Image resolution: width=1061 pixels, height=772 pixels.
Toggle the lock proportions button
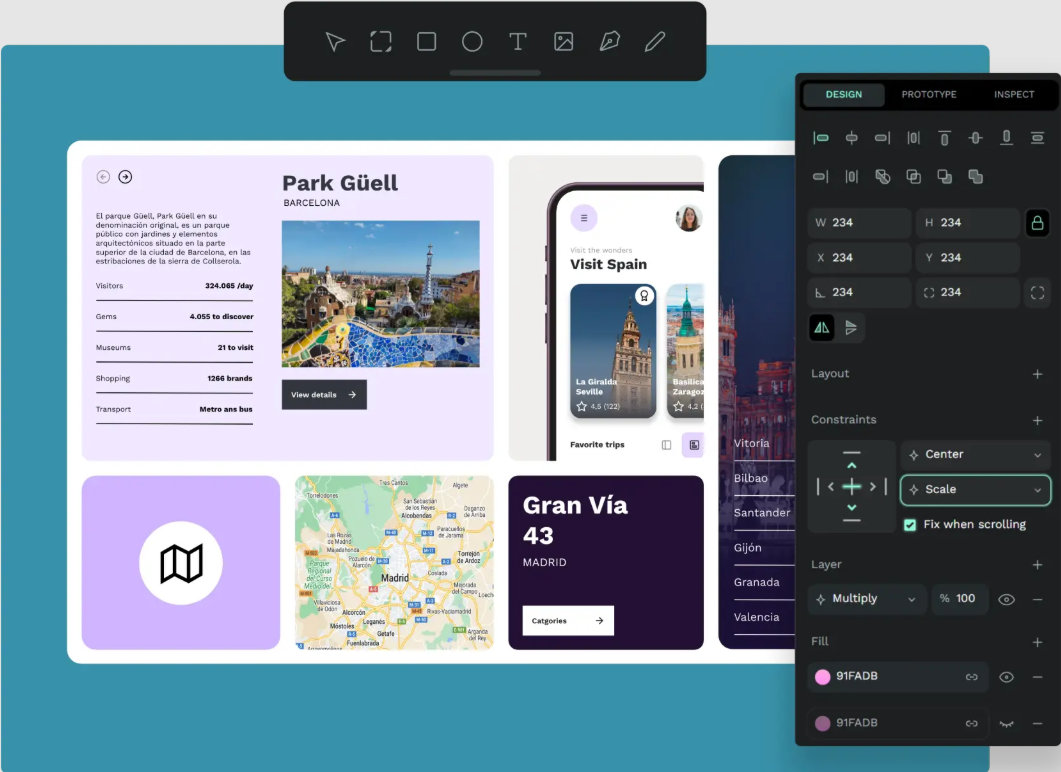(x=1037, y=223)
